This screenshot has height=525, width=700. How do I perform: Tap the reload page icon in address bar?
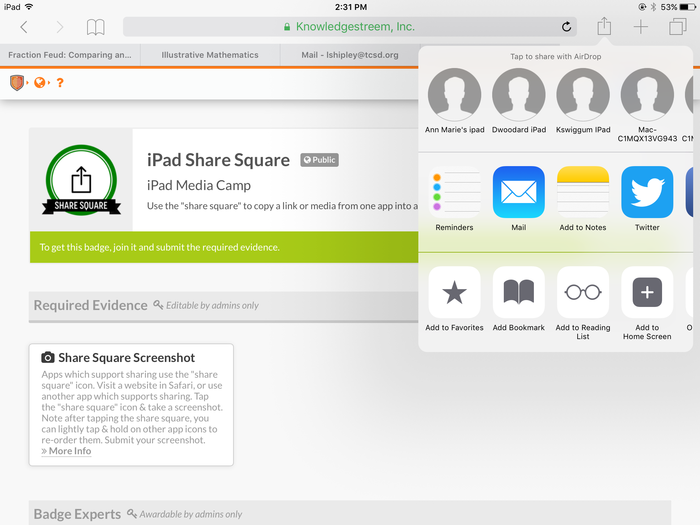pos(567,27)
